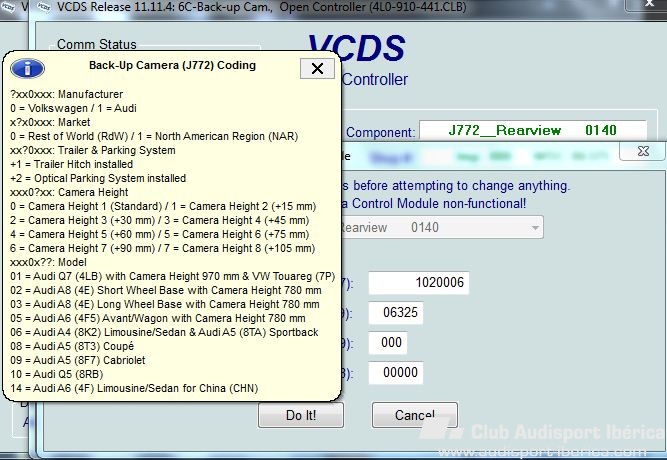
Task: Click '+2 = Optical Parking System installed' line
Action: 98,178
